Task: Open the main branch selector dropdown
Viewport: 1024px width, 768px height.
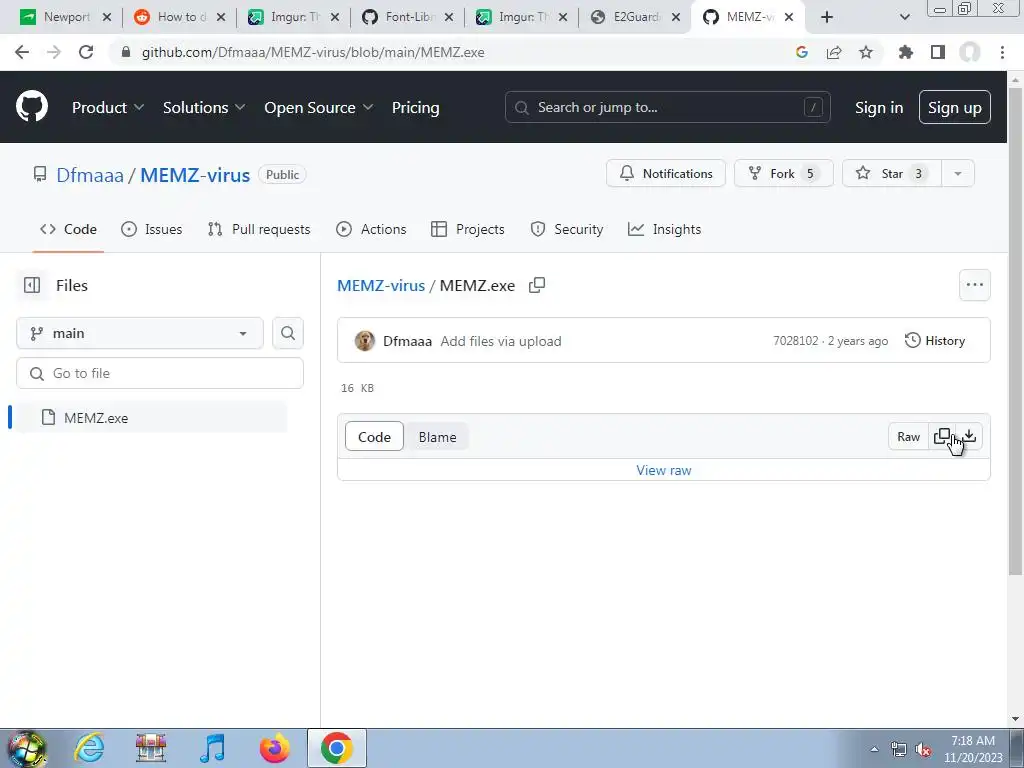Action: (x=140, y=333)
